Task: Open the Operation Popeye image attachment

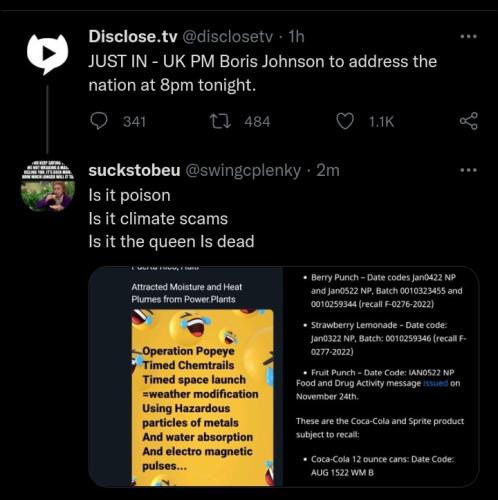Action: coord(186,377)
